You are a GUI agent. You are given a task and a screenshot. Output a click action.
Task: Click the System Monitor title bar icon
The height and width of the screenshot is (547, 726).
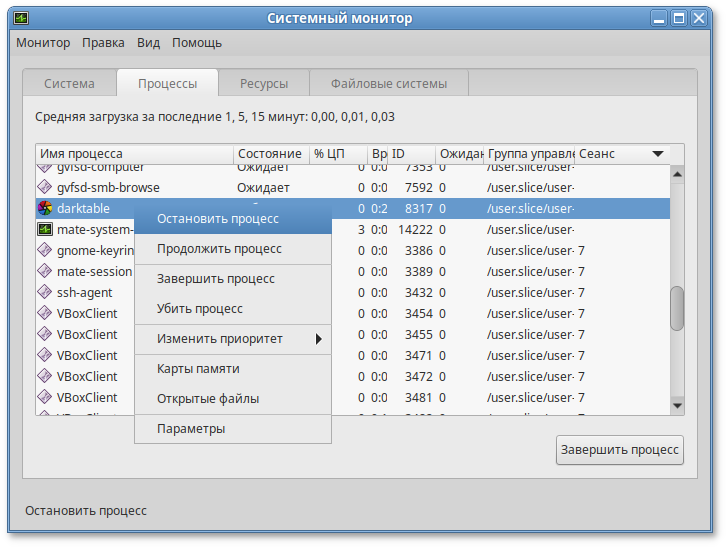(21, 18)
